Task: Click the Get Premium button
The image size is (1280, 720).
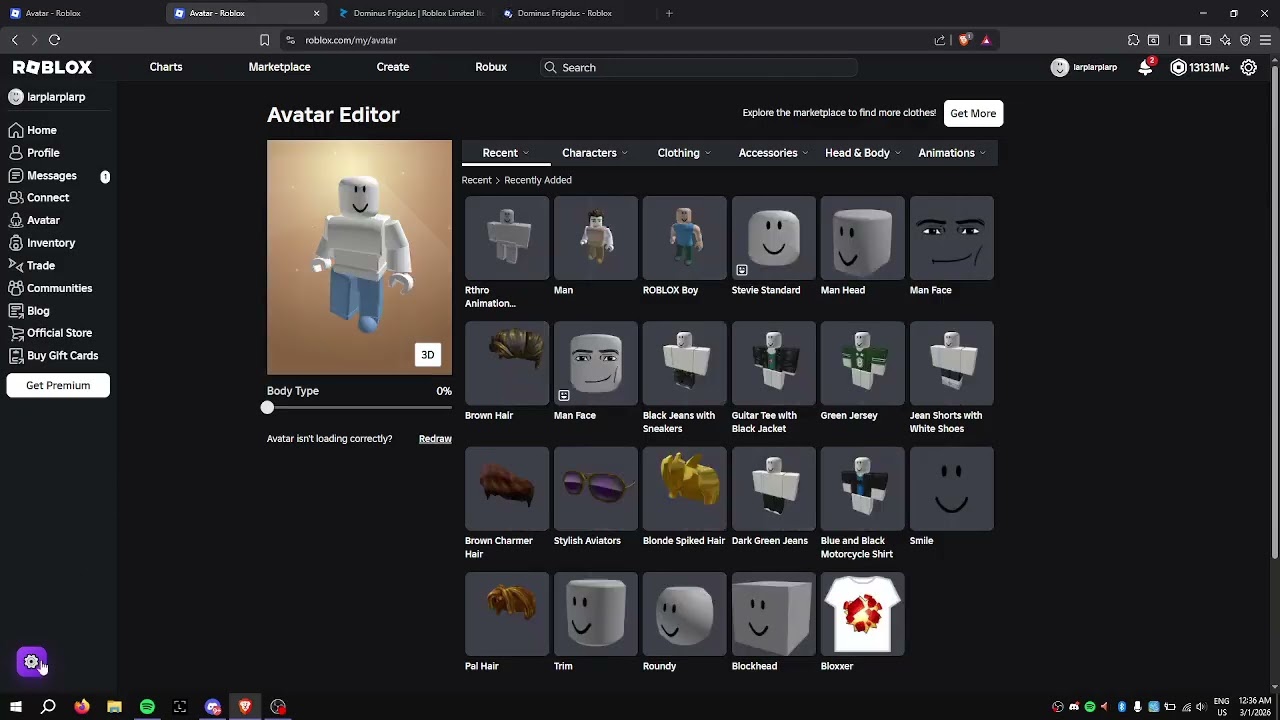Action: tap(58, 385)
